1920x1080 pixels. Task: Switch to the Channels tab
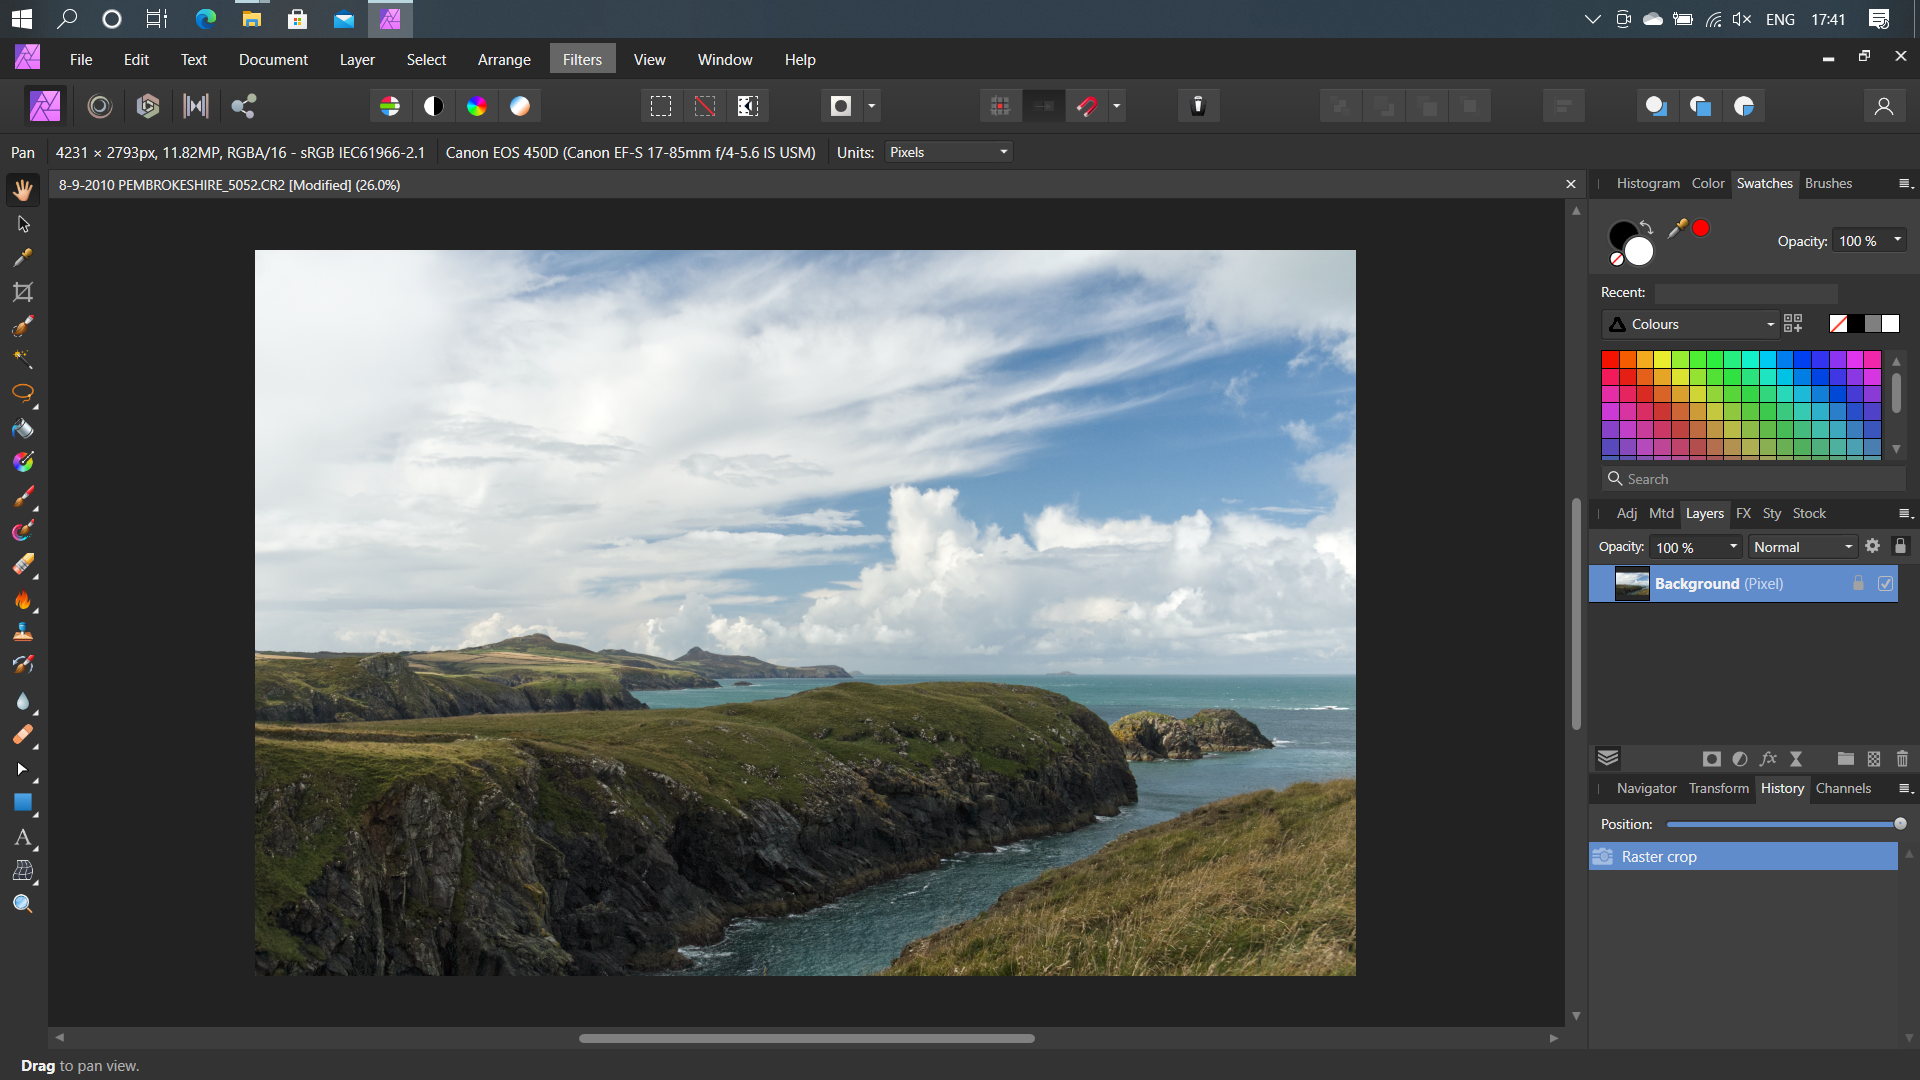coord(1842,788)
